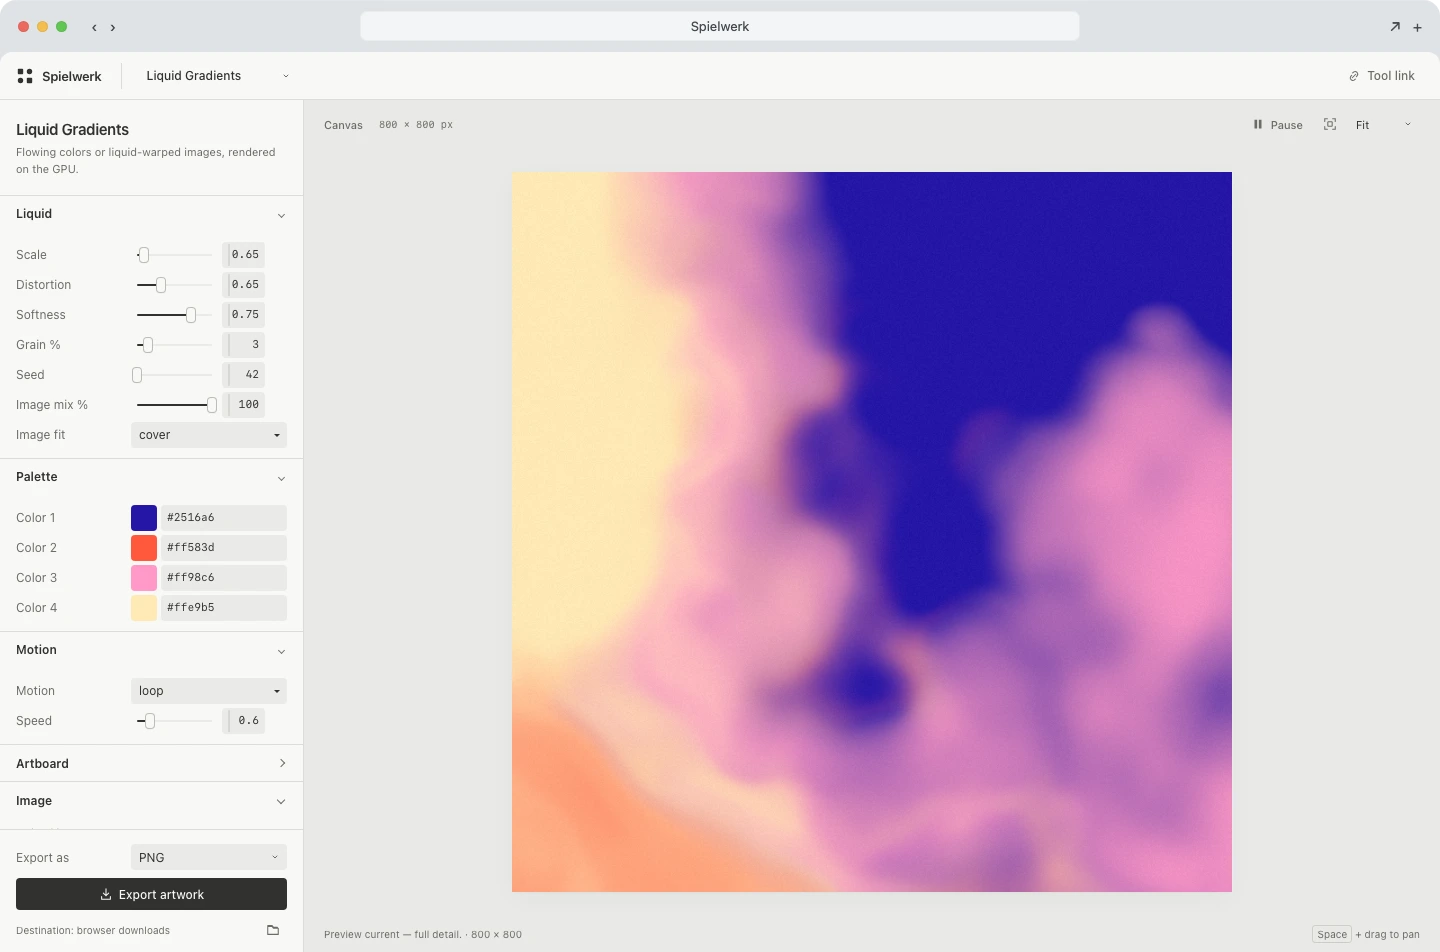Click the Color 2 orange swatch

(x=144, y=548)
